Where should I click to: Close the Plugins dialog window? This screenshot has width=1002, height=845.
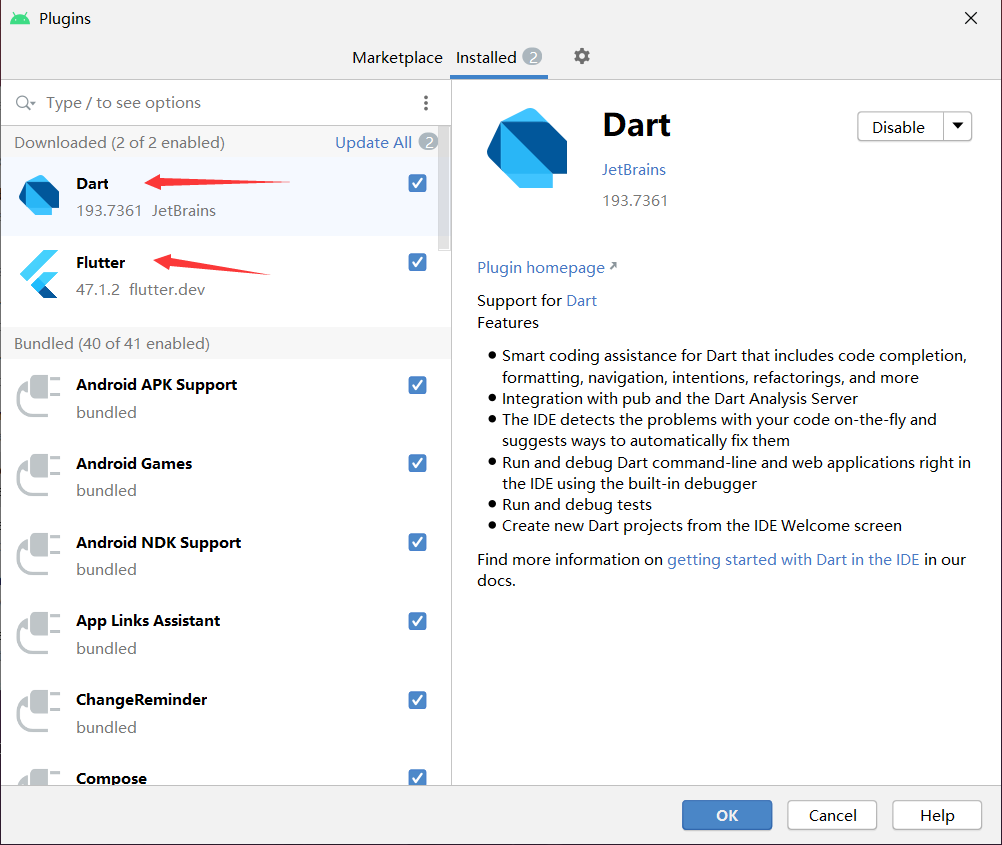[971, 18]
